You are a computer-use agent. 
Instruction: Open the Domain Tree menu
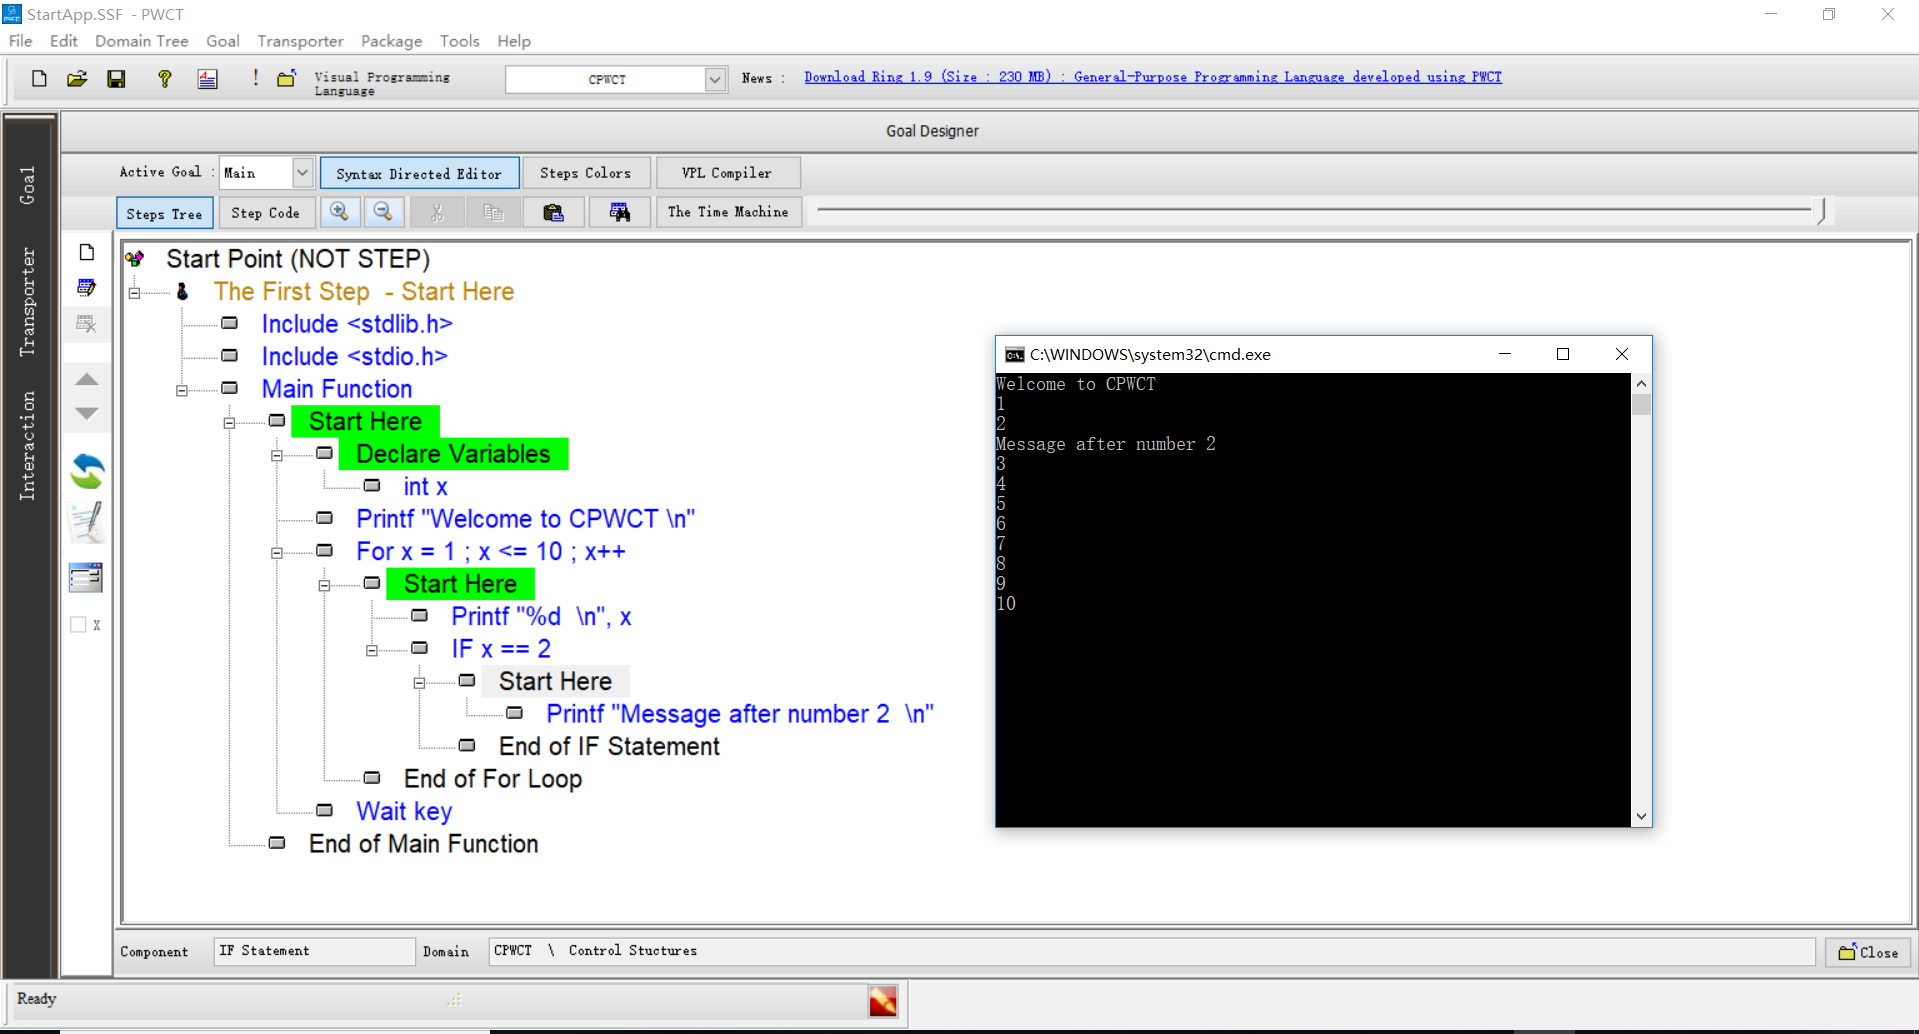coord(141,41)
